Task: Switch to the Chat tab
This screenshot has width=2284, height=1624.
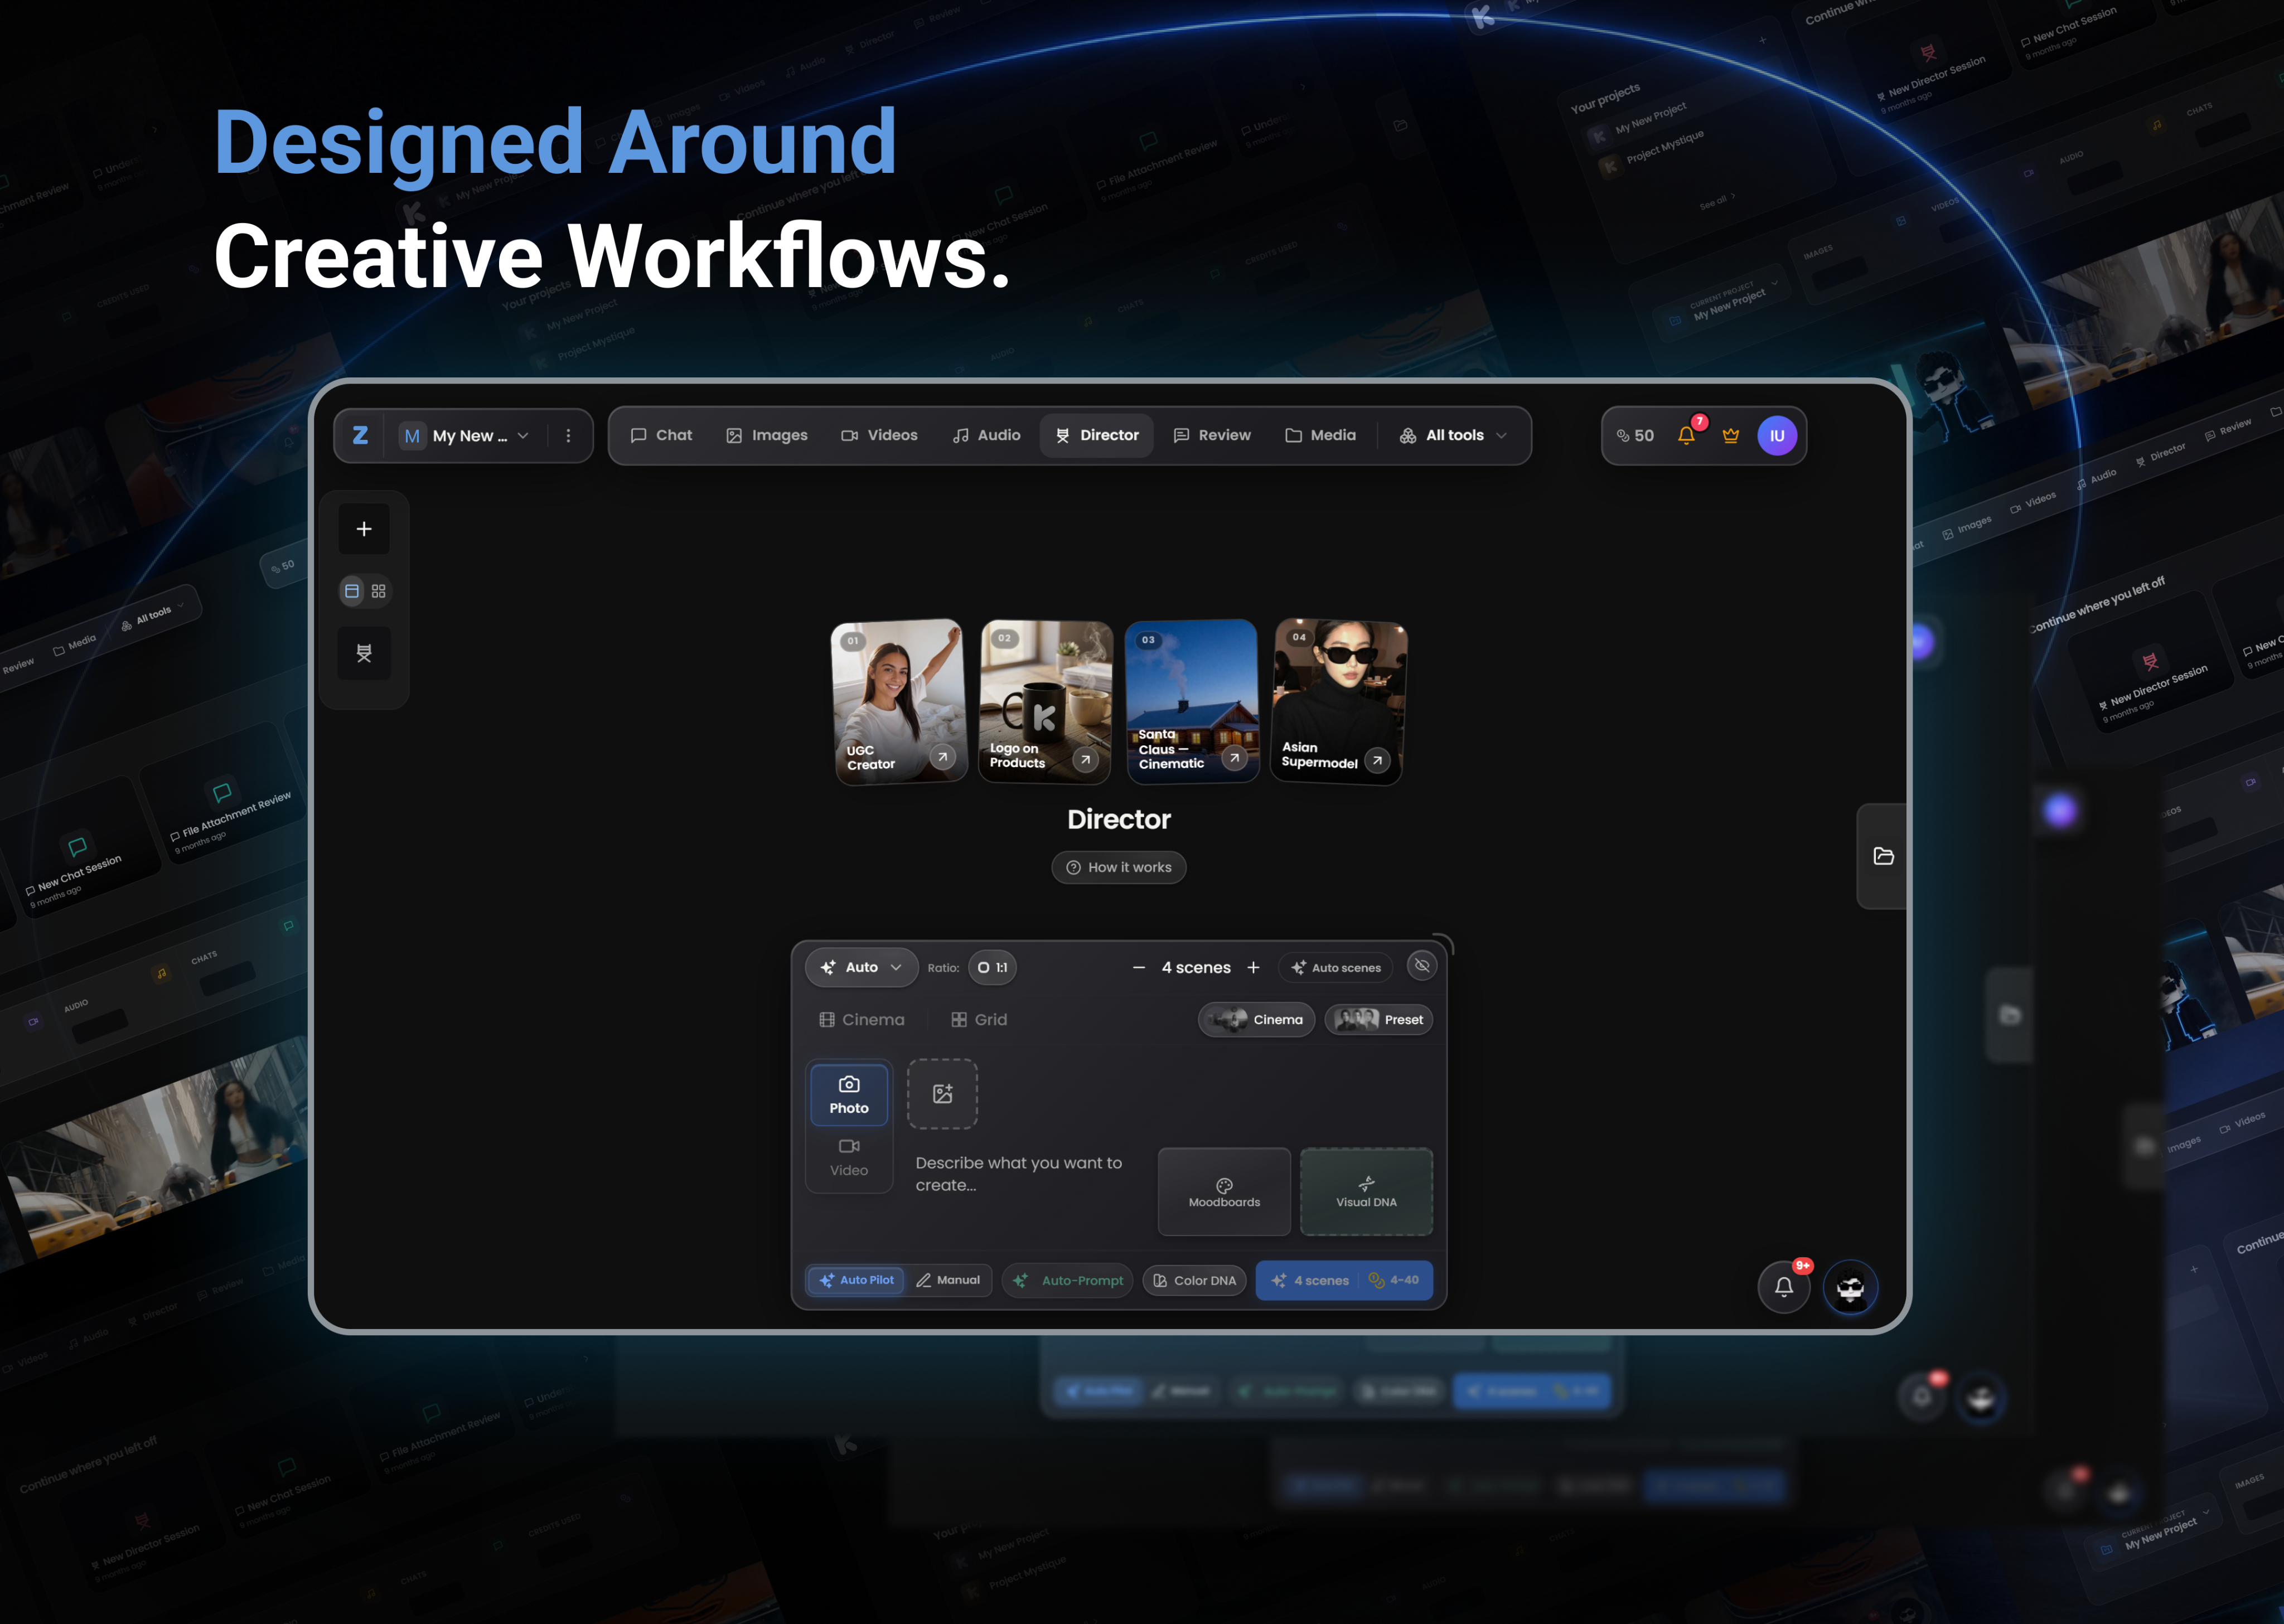Action: pos(661,435)
